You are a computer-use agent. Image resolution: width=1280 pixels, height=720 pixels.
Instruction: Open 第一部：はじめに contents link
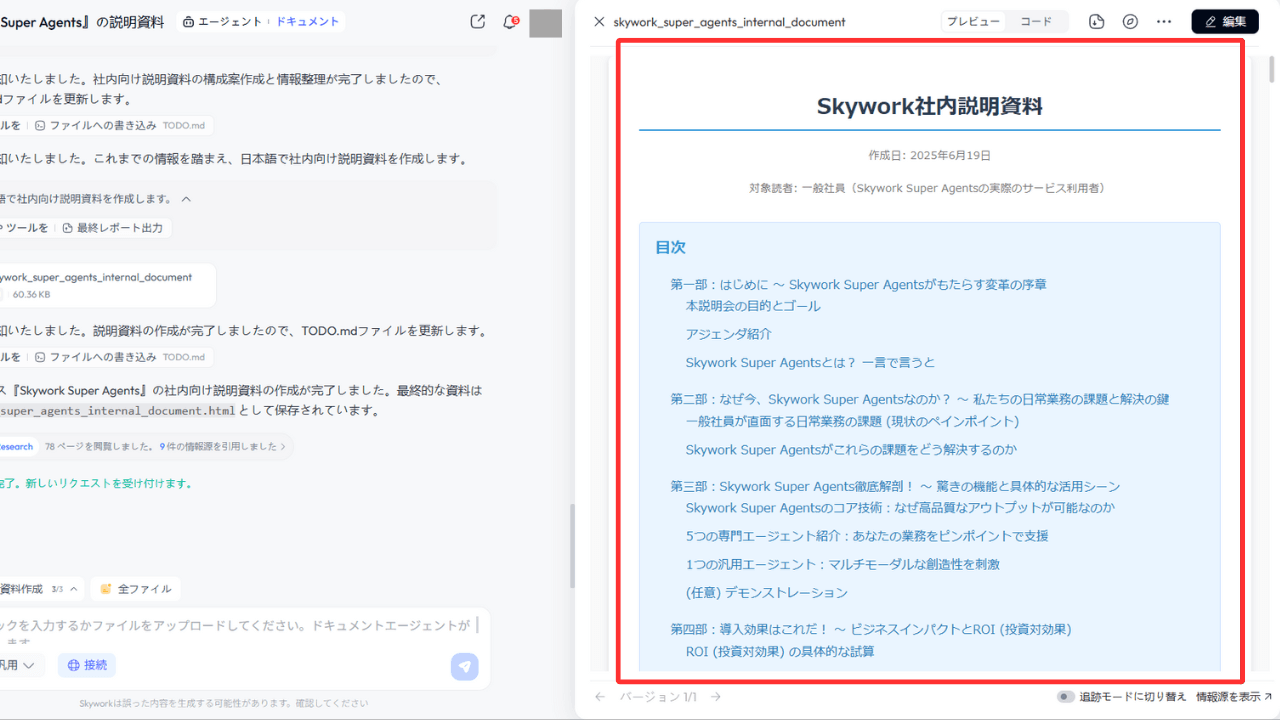tap(858, 285)
